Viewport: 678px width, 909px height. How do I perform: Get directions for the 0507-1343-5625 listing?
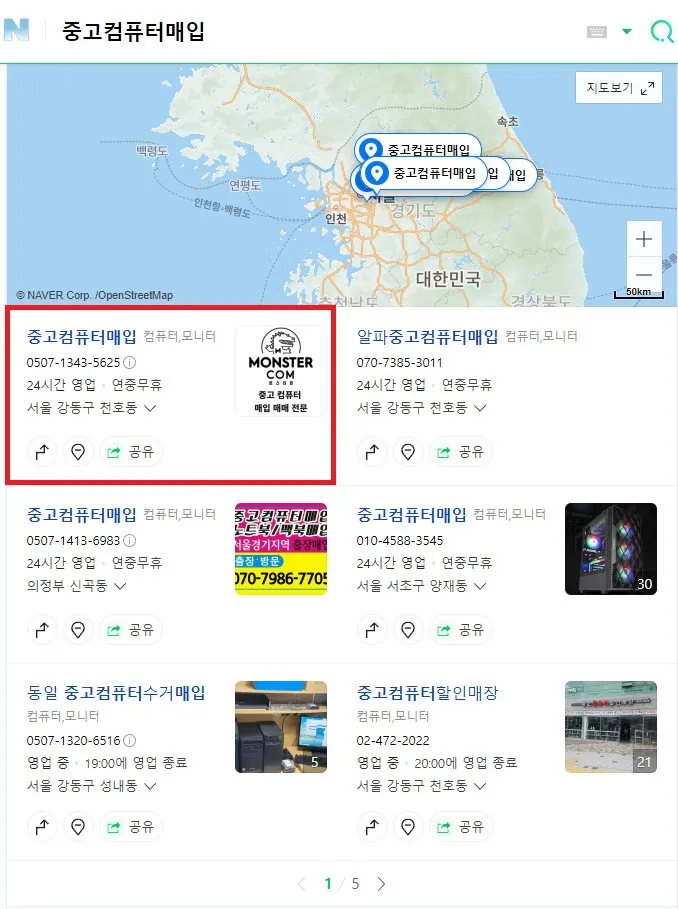pyautogui.click(x=42, y=451)
